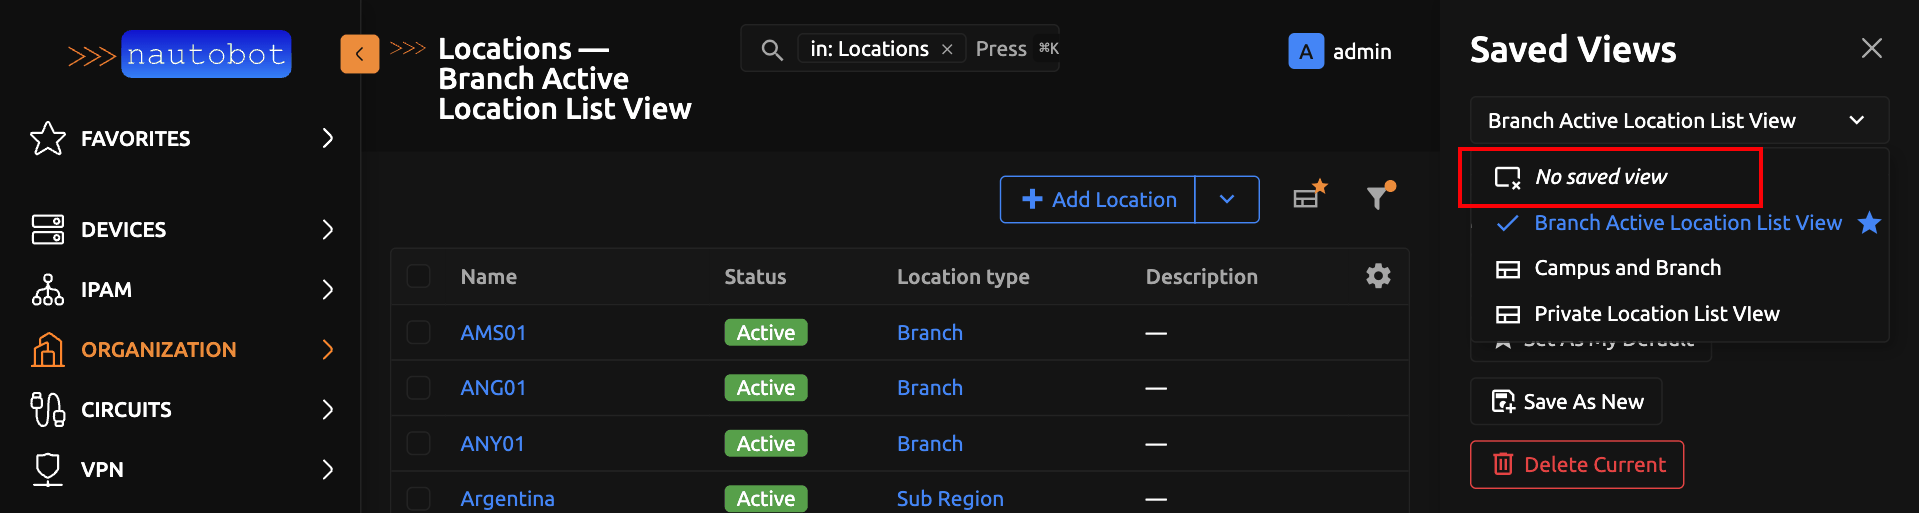Viewport: 1919px width, 513px height.
Task: Click the Delete Current button
Action: click(1577, 464)
